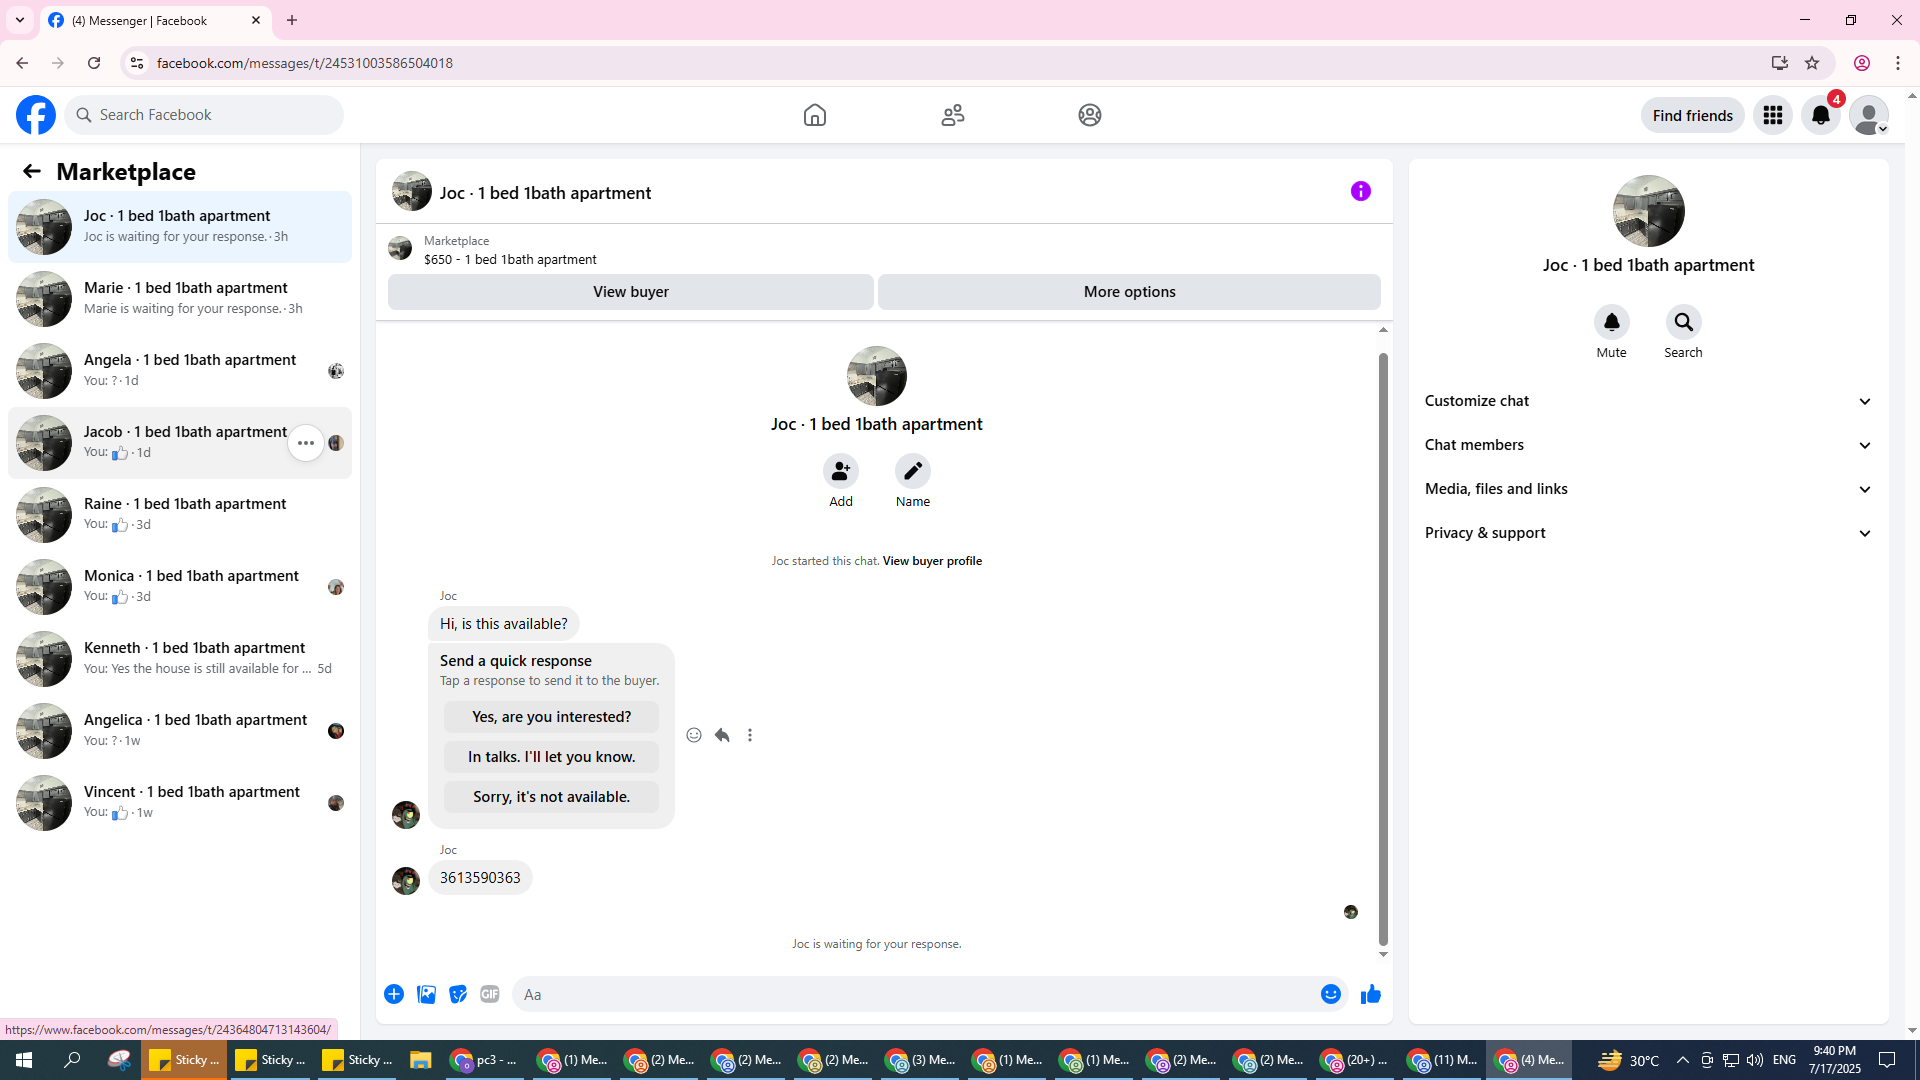1920x1080 pixels.
Task: Choose a GIF
Action: click(x=490, y=994)
